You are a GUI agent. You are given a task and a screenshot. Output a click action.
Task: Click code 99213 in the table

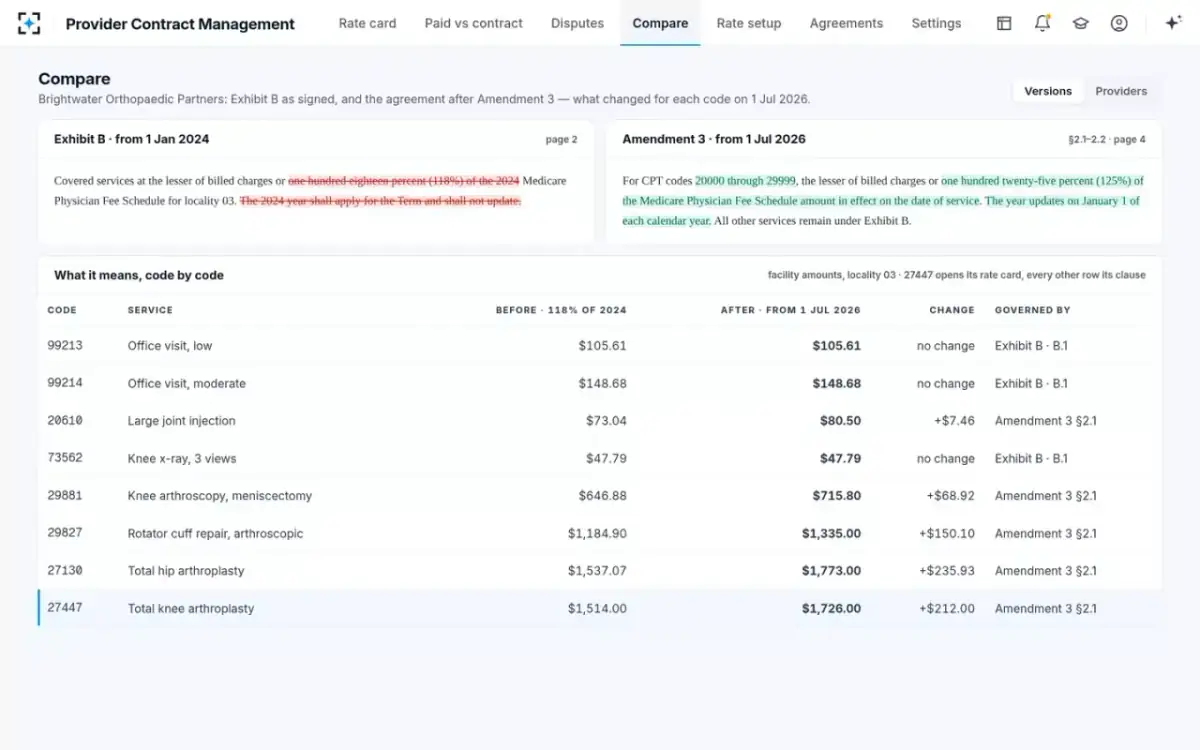click(x=65, y=346)
